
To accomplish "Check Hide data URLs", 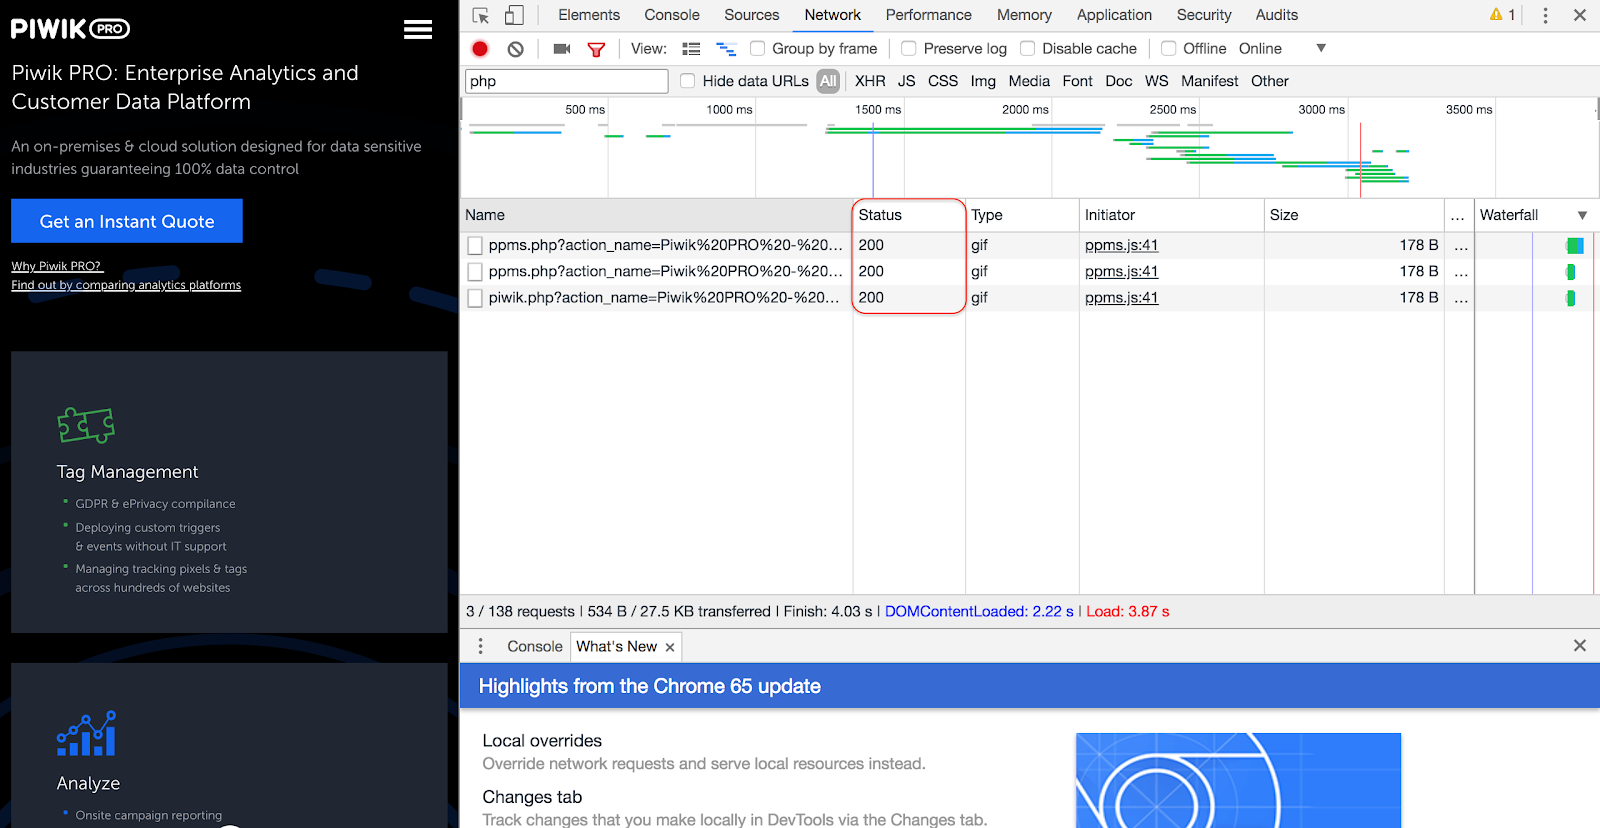I will click(x=688, y=81).
